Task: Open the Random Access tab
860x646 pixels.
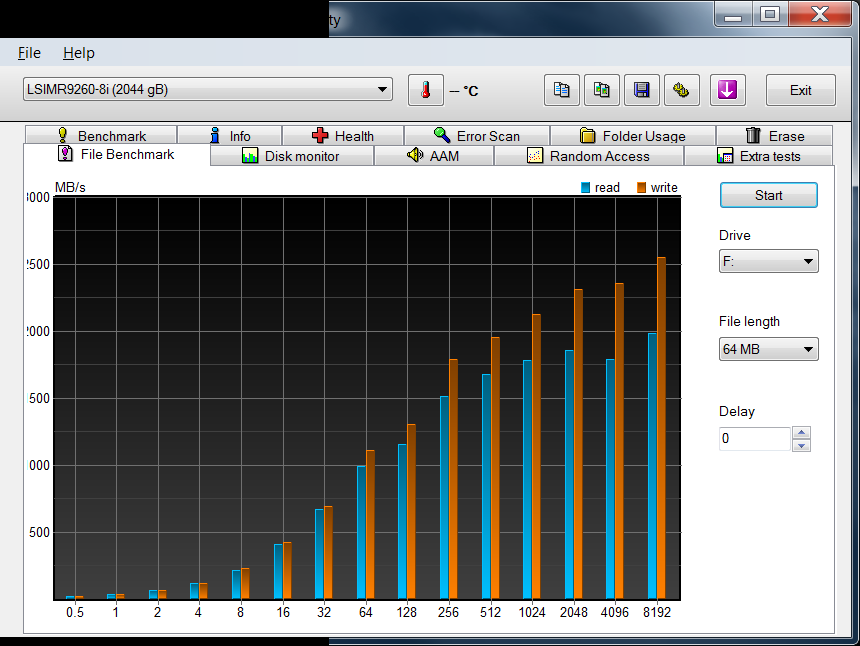Action: click(588, 156)
